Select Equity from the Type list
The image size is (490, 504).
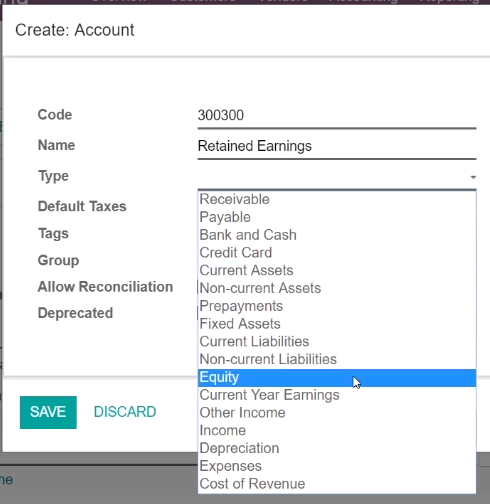coord(337,378)
